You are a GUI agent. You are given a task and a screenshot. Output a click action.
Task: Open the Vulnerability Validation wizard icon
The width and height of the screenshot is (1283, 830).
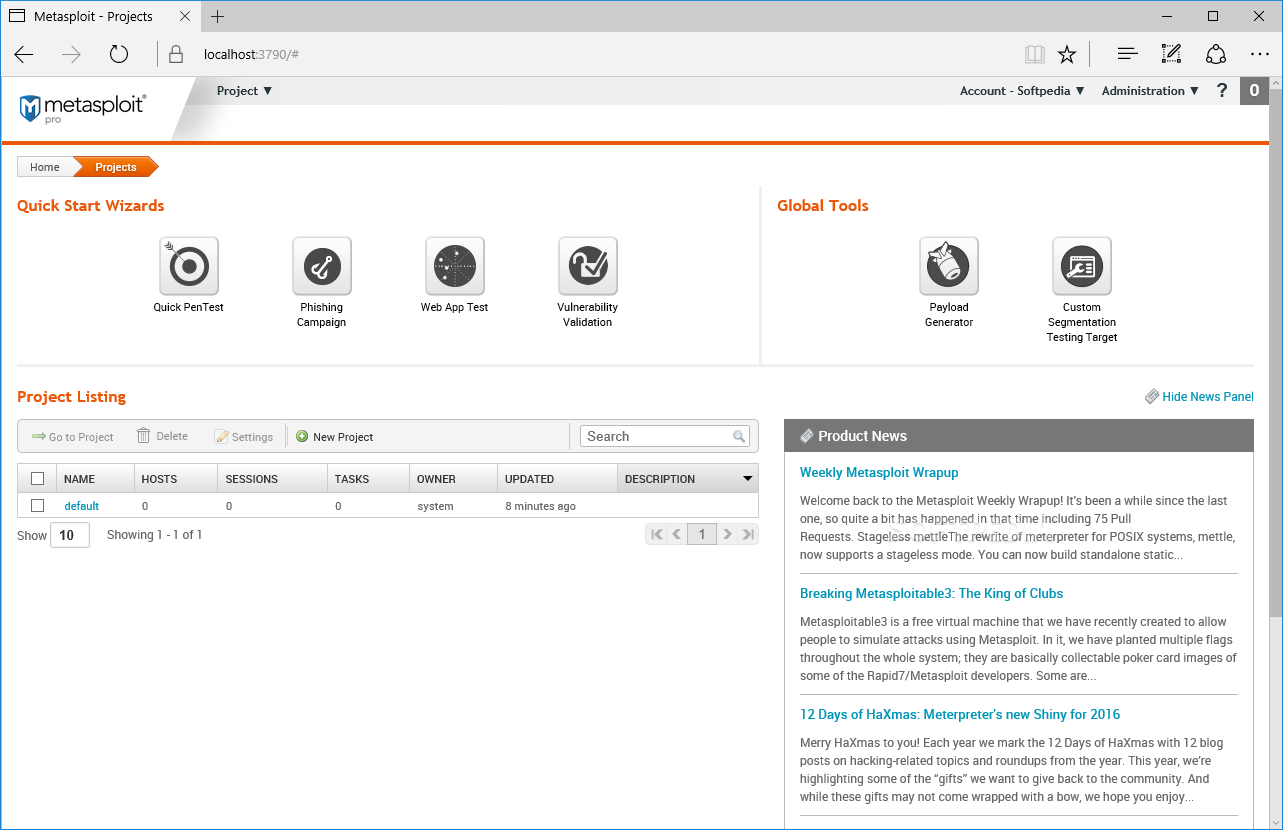pyautogui.click(x=587, y=266)
